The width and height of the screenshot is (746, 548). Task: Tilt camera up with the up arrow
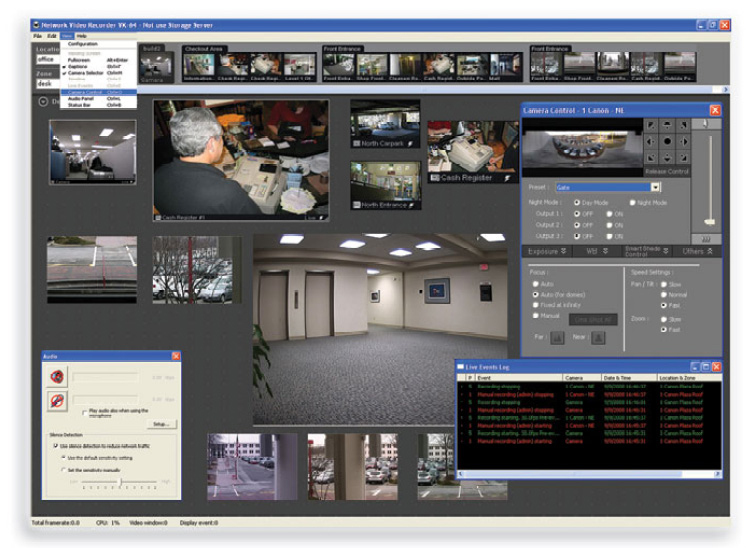(x=667, y=125)
